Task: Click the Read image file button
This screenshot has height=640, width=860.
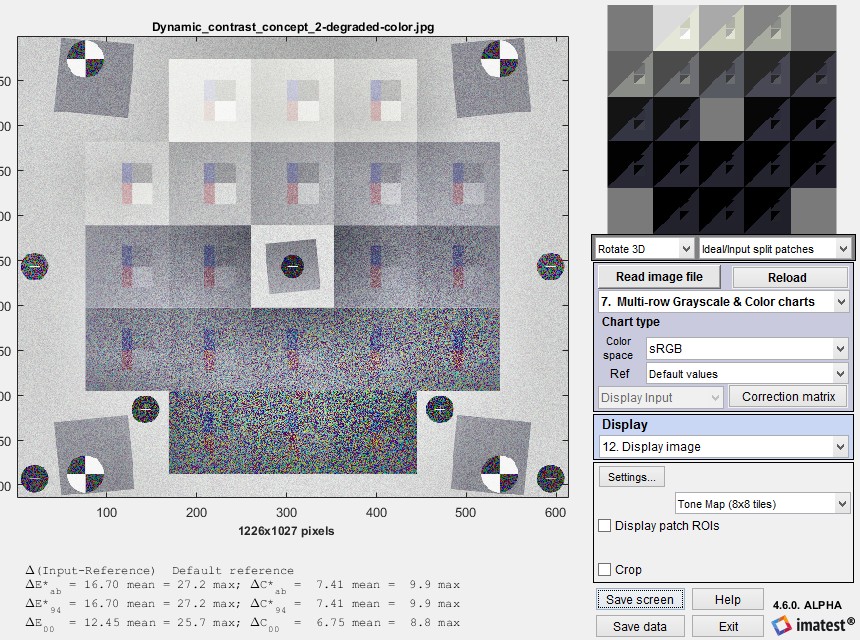Action: tap(657, 276)
